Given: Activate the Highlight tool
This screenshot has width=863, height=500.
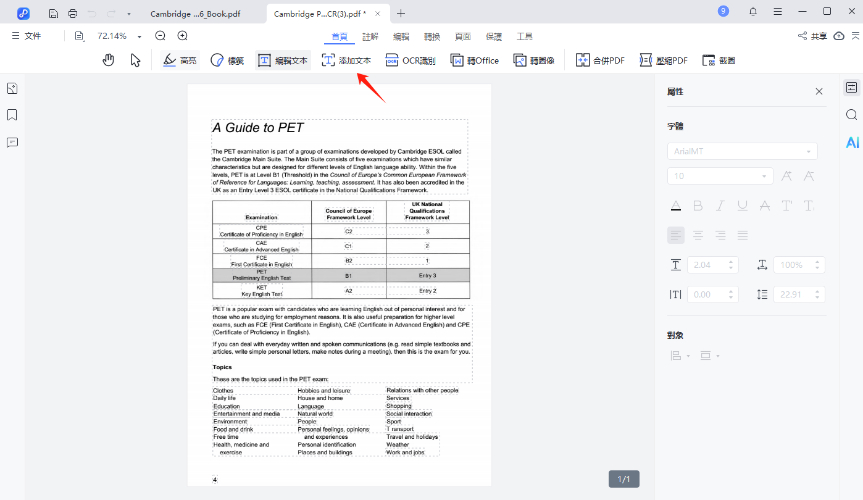Looking at the screenshot, I should [180, 60].
